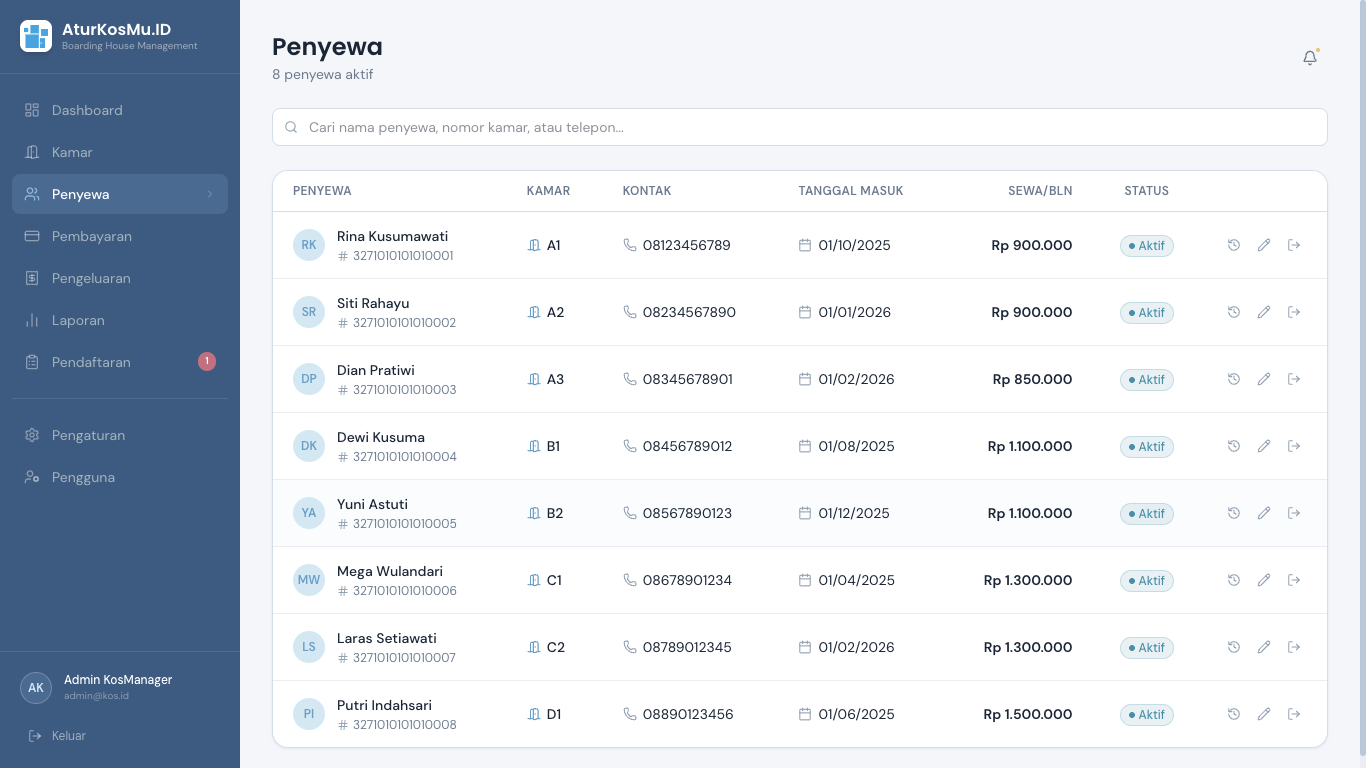The height and width of the screenshot is (768, 1366).
Task: Click the edit pencil for Dewi Kusuma
Action: 1264,446
